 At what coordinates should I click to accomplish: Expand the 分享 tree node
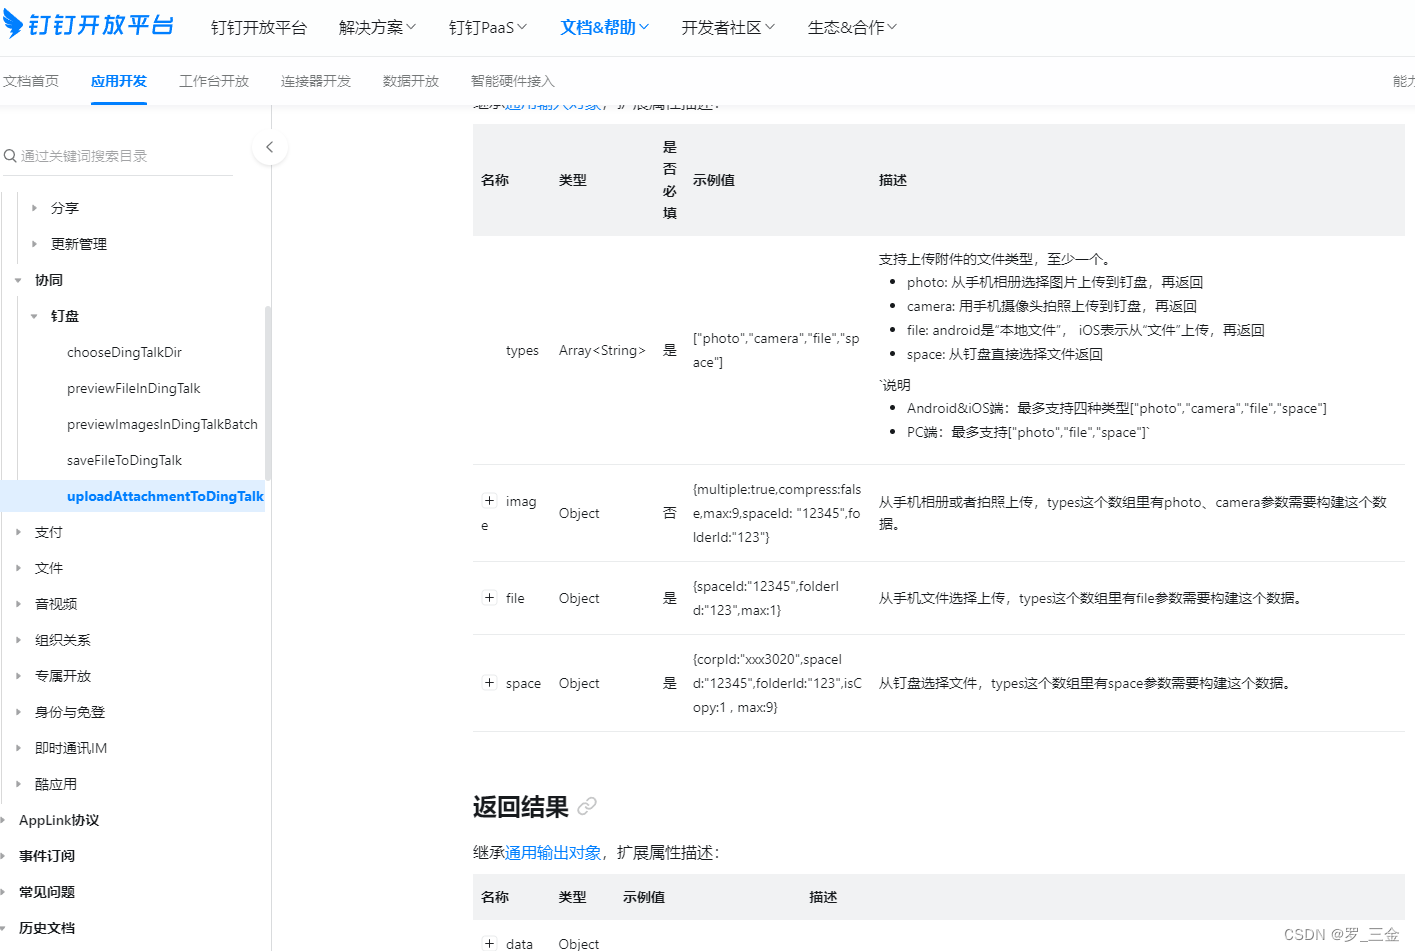(34, 208)
